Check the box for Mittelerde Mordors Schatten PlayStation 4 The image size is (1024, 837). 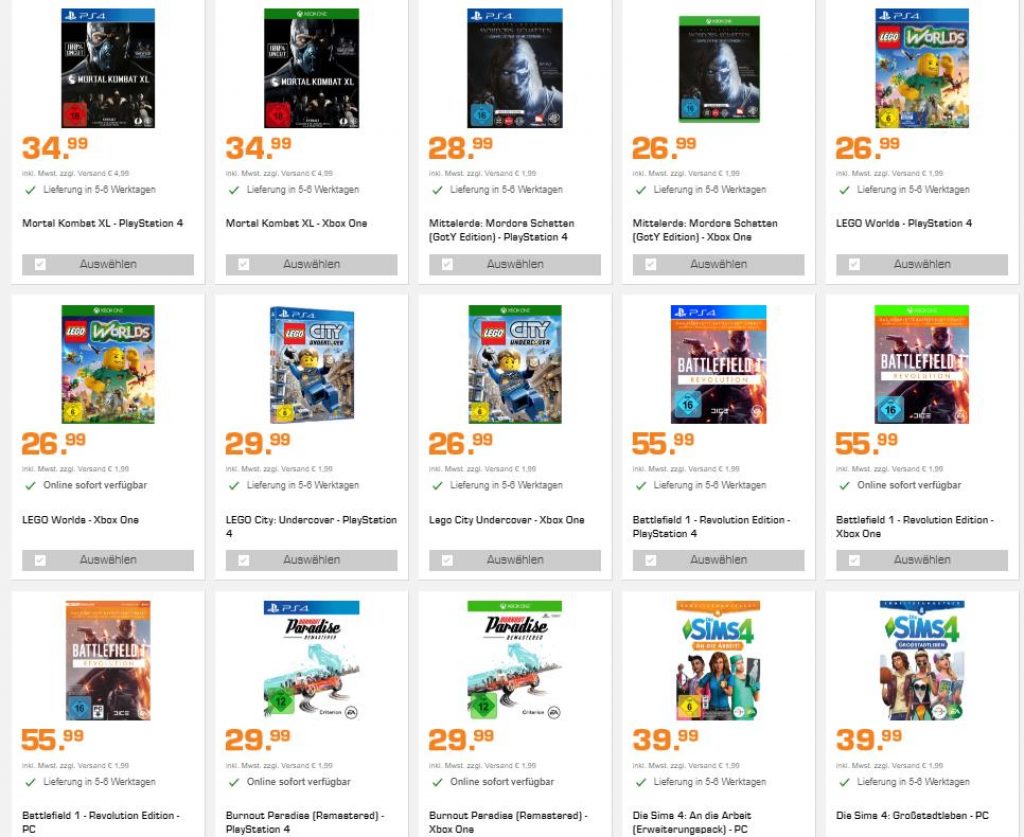click(x=447, y=265)
